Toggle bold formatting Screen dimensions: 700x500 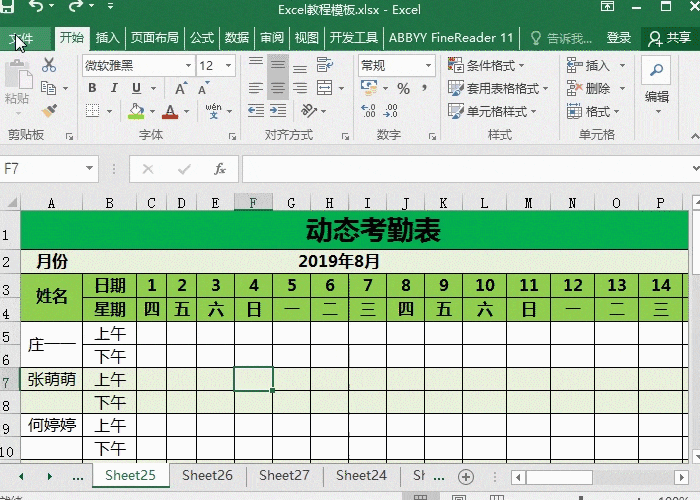[x=92, y=89]
